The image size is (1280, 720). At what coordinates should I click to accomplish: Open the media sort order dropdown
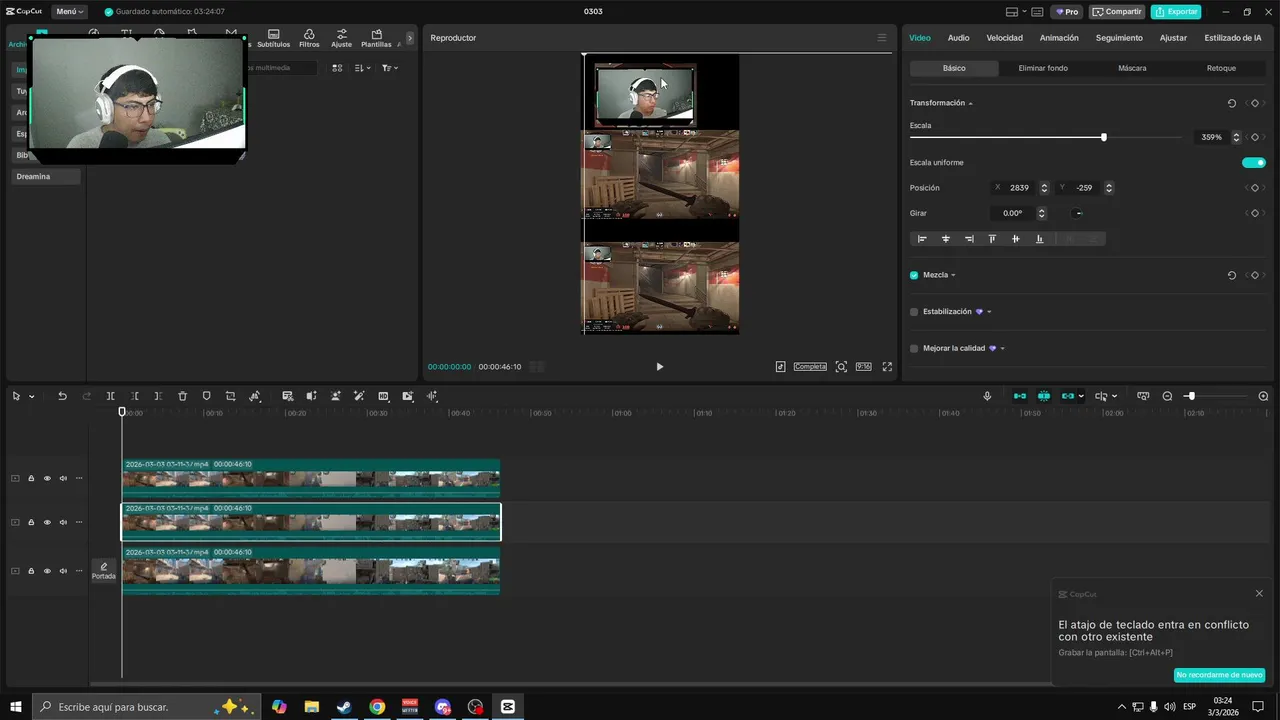coord(362,68)
